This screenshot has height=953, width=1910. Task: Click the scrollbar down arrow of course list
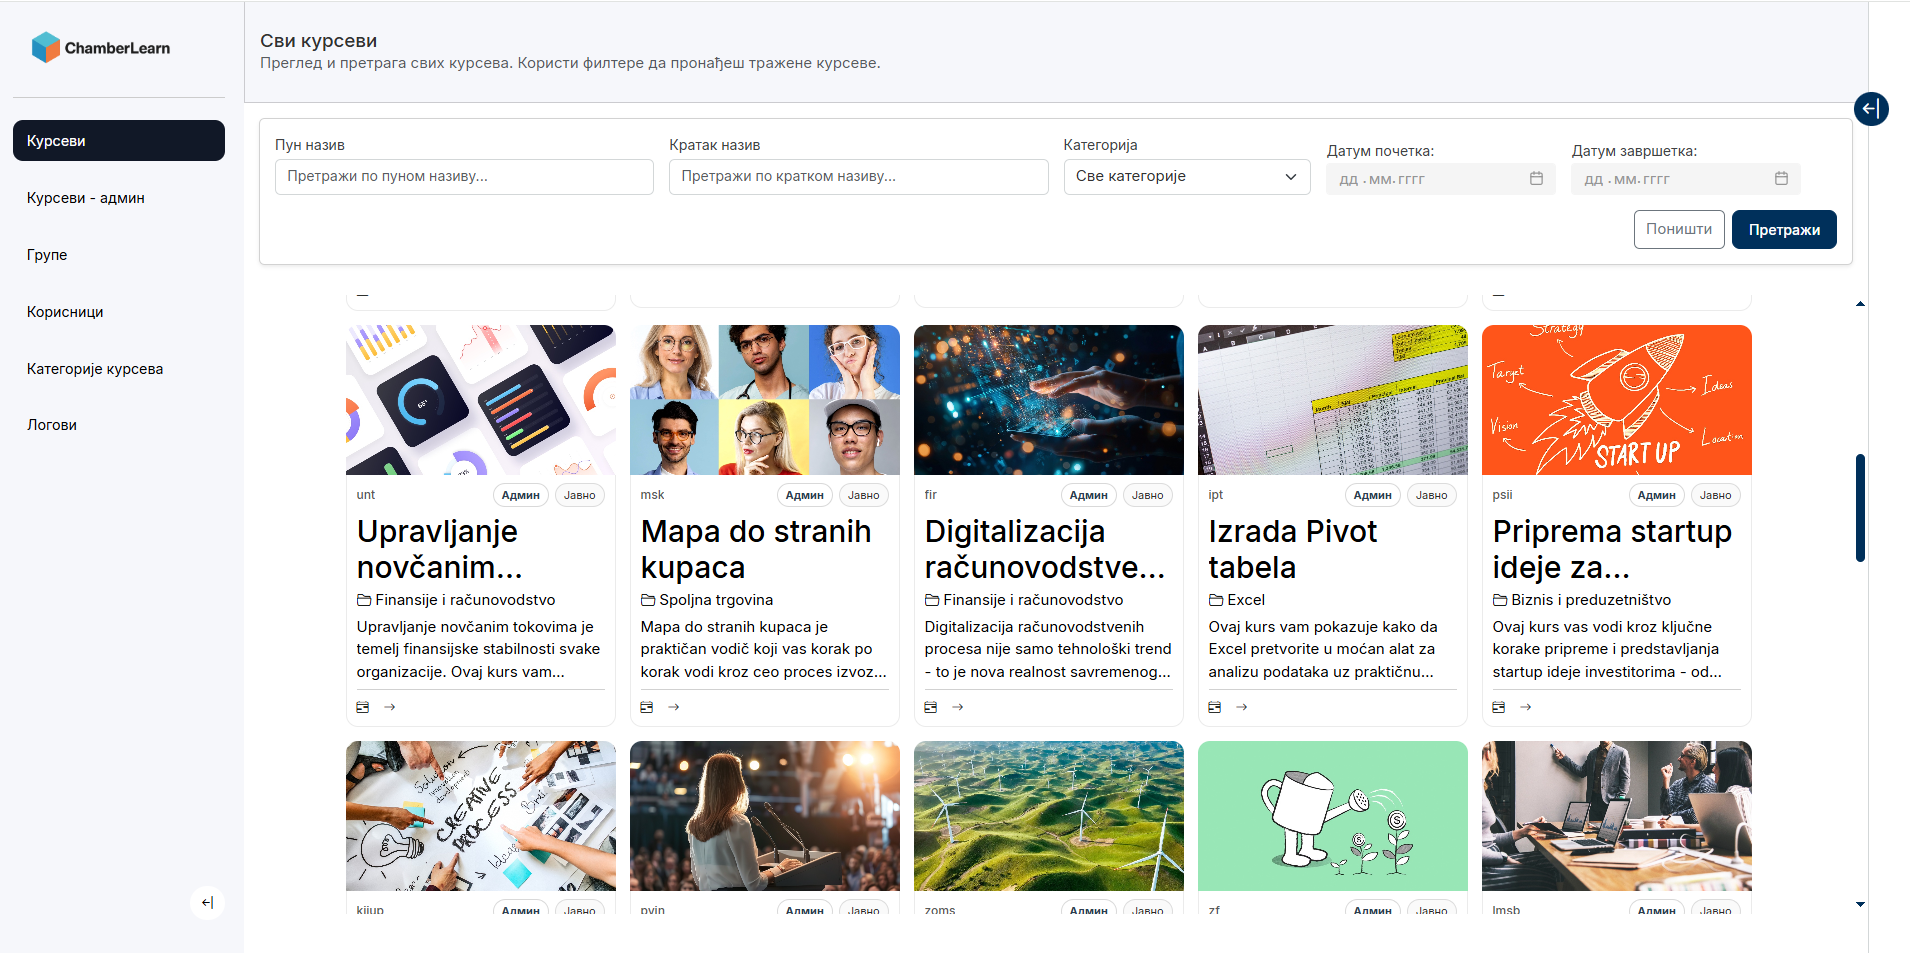click(1860, 904)
